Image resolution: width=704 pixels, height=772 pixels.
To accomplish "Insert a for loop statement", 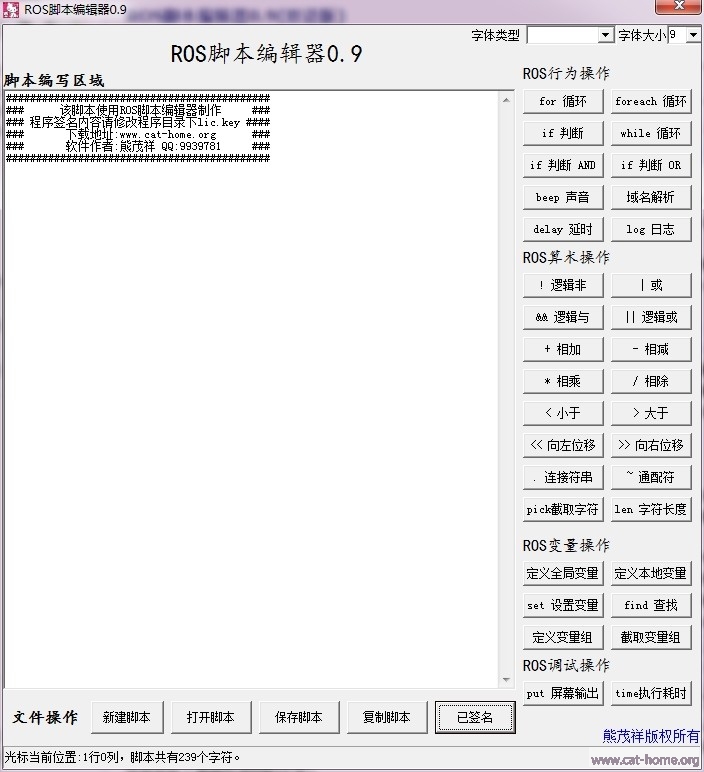I will [562, 101].
